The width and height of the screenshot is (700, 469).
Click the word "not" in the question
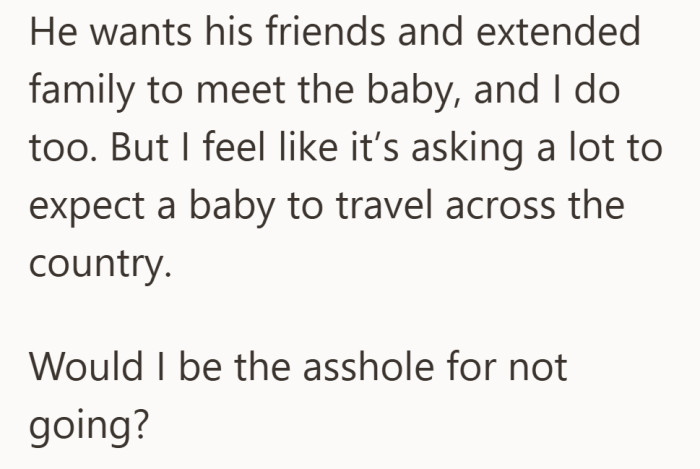tap(535, 366)
